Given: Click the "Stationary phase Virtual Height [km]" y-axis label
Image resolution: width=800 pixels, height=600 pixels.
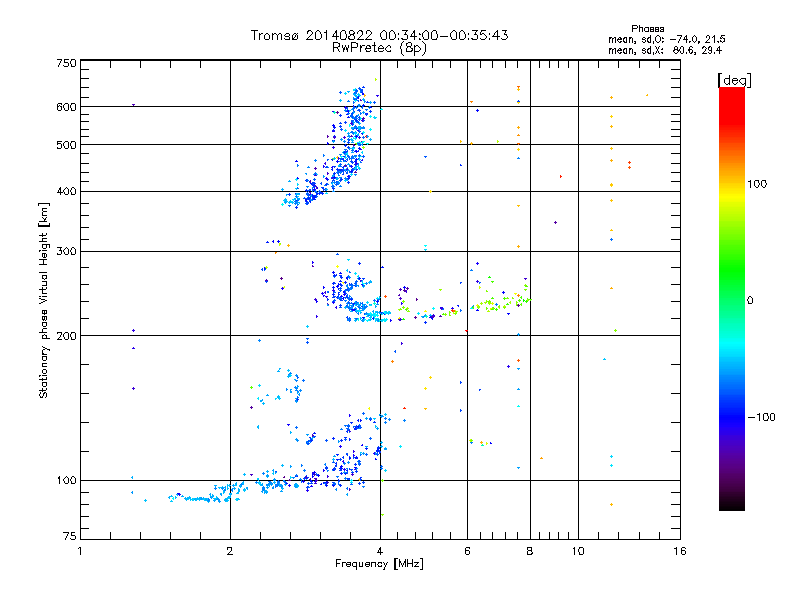Looking at the screenshot, I should (x=44, y=300).
